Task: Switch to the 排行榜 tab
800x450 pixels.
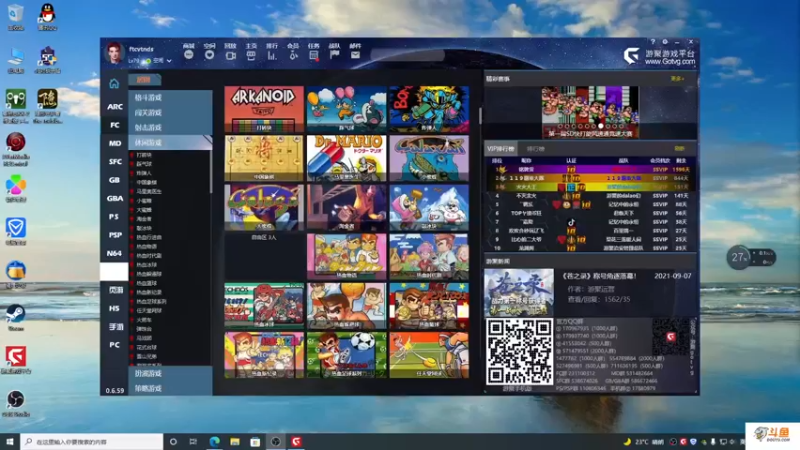Action: pos(535,148)
